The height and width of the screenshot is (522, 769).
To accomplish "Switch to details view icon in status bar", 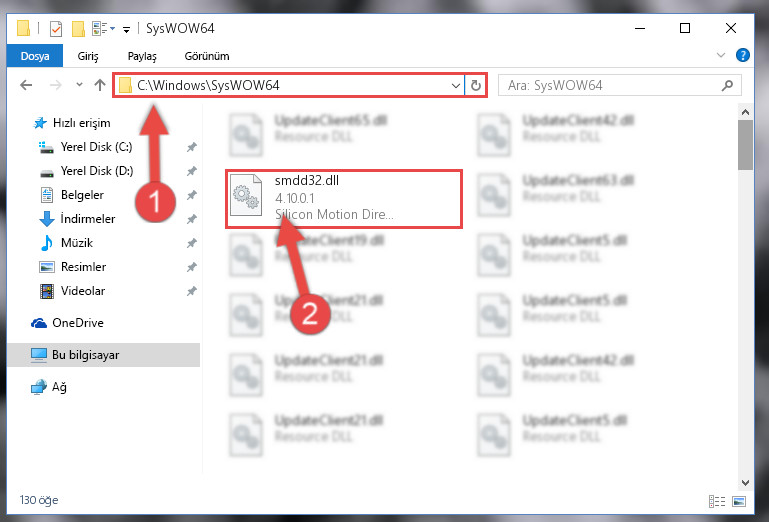I will (717, 501).
